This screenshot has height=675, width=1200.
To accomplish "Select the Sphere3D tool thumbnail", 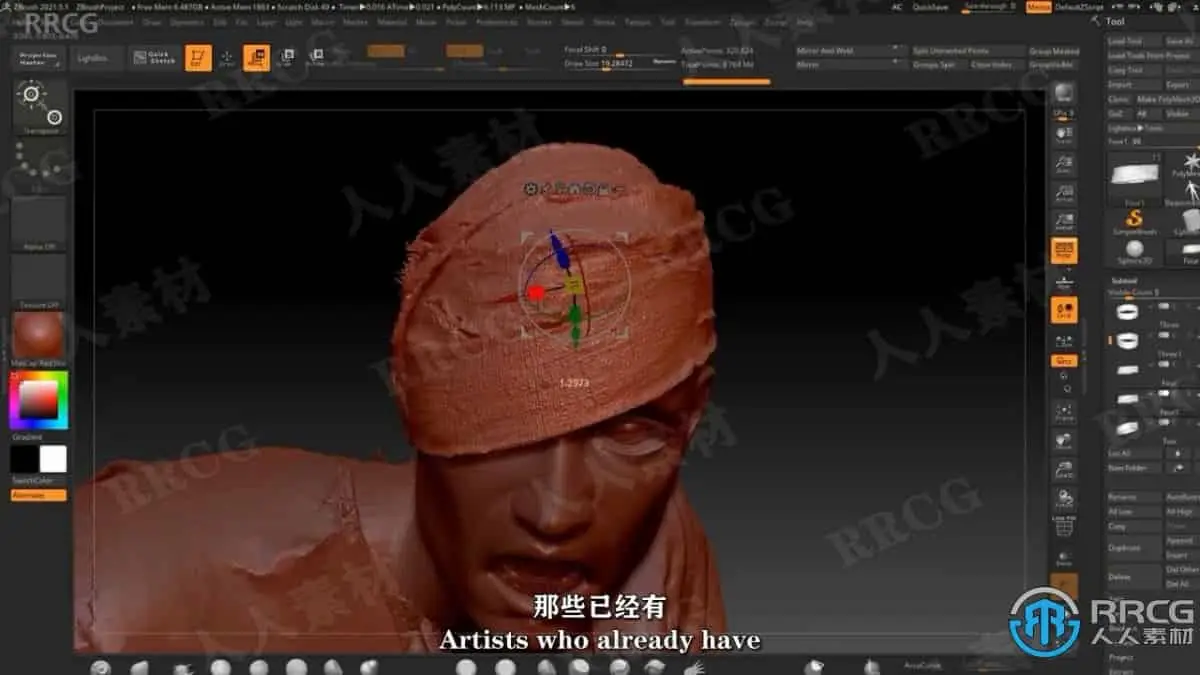I will click(x=1134, y=251).
